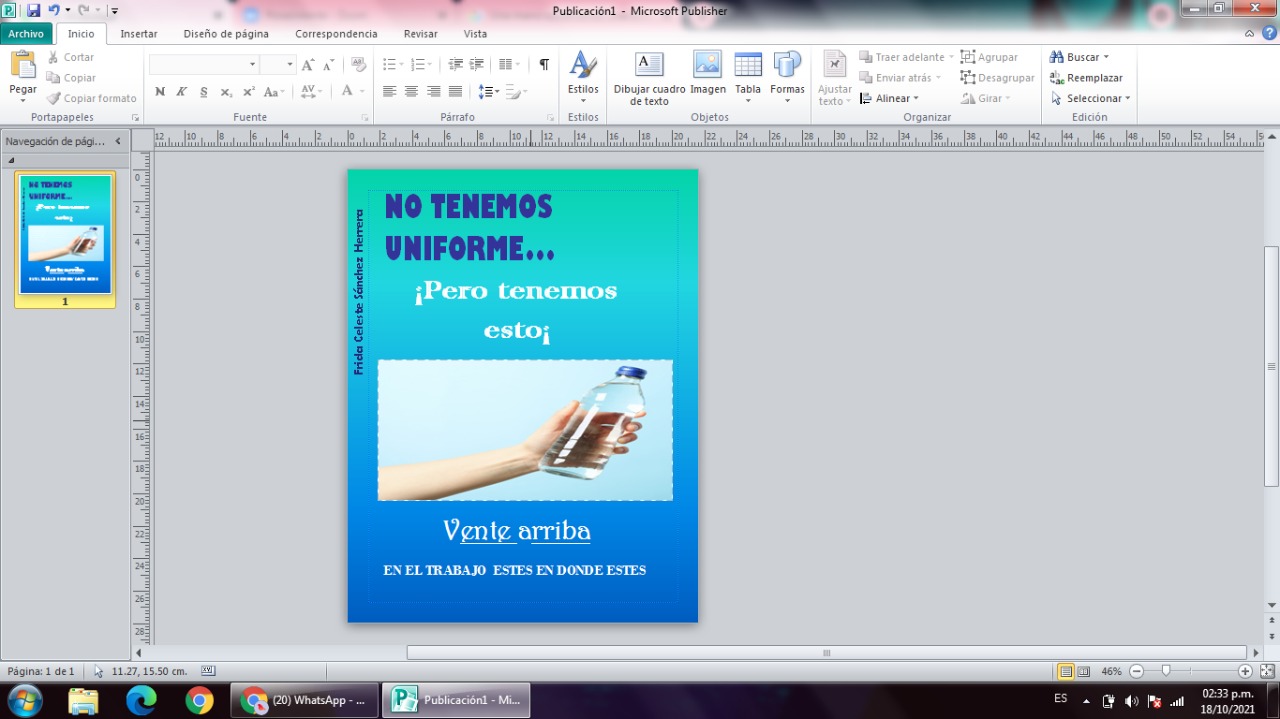The height and width of the screenshot is (719, 1280).
Task: Toggle subscript formatting
Action: [227, 91]
